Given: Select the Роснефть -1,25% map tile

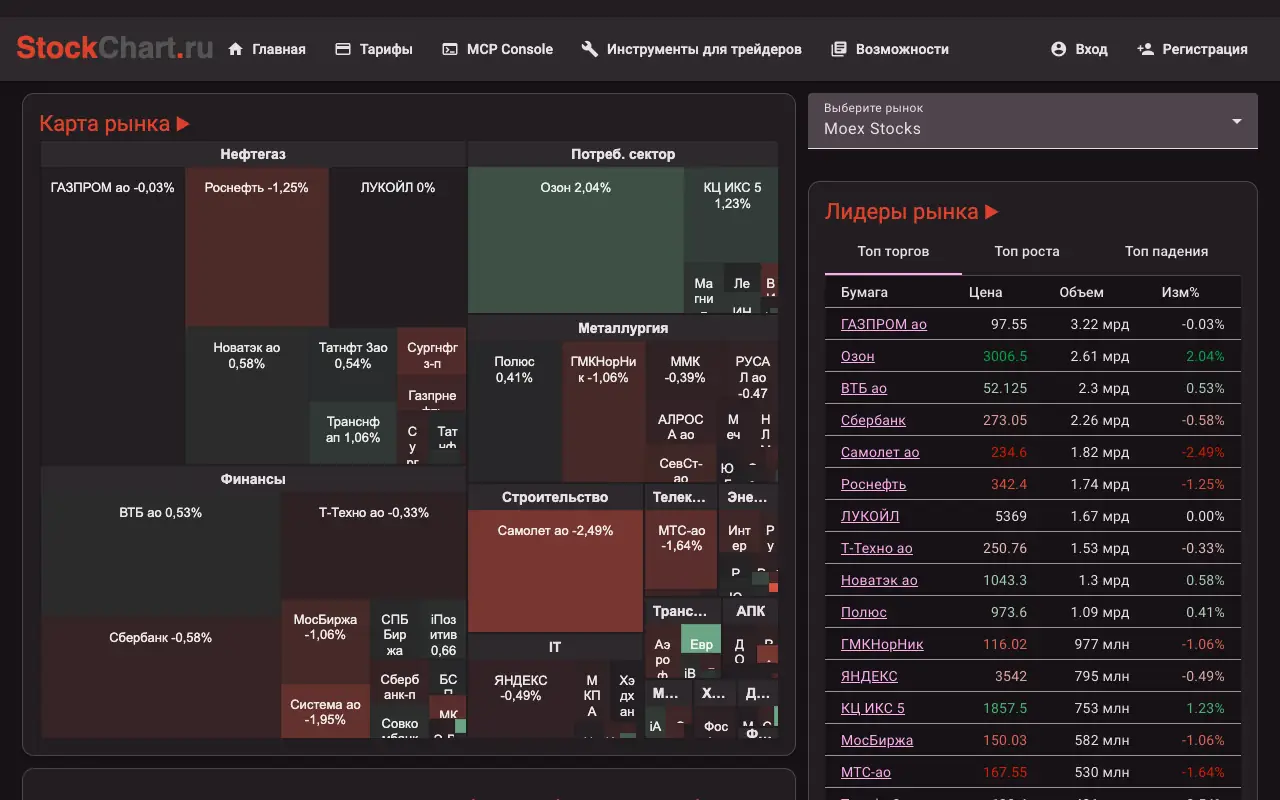Looking at the screenshot, I should [x=257, y=247].
